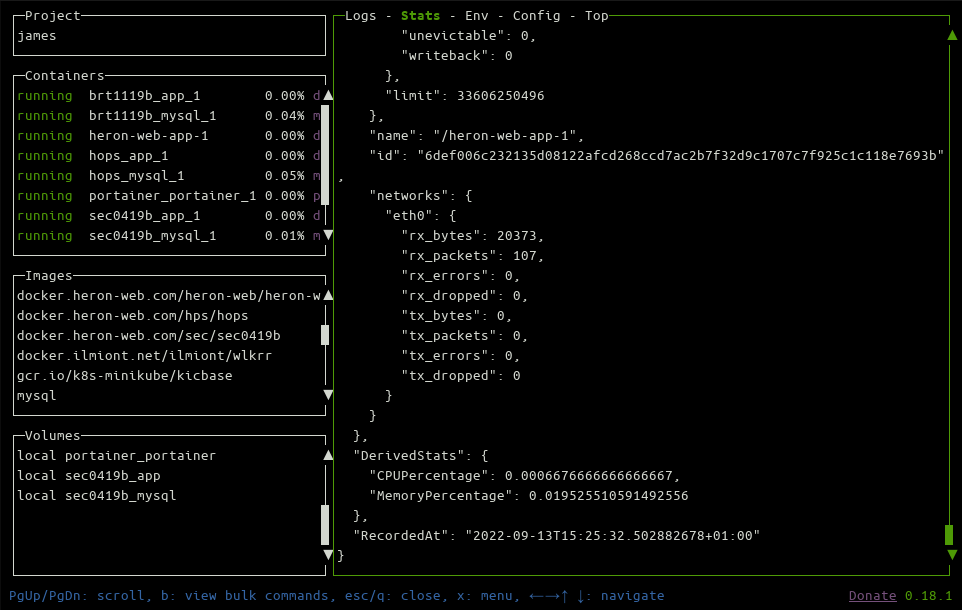
Task: Click the Images panel scroll-up arrow
Action: (x=328, y=295)
